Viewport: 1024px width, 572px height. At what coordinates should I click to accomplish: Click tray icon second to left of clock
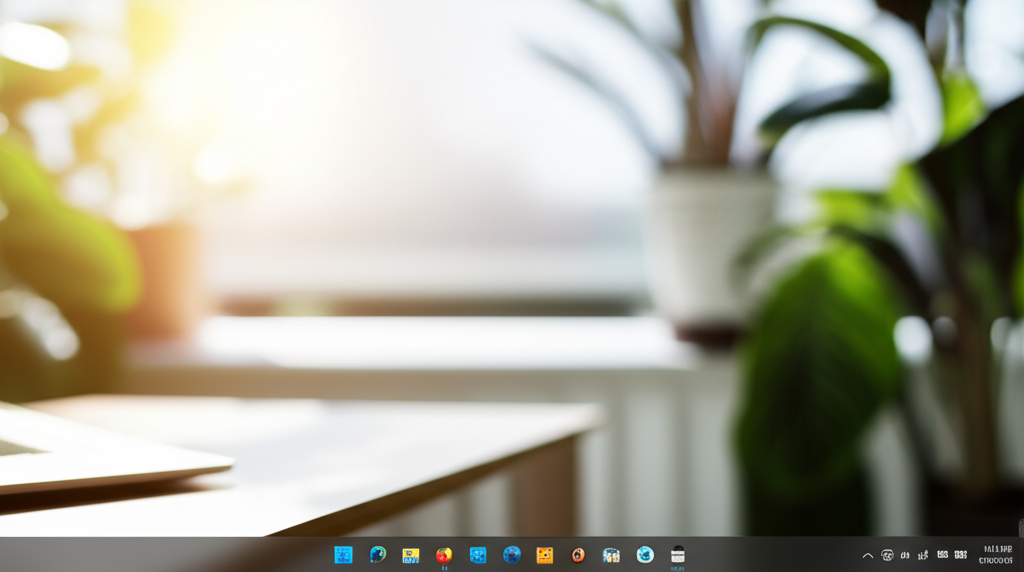tap(942, 555)
